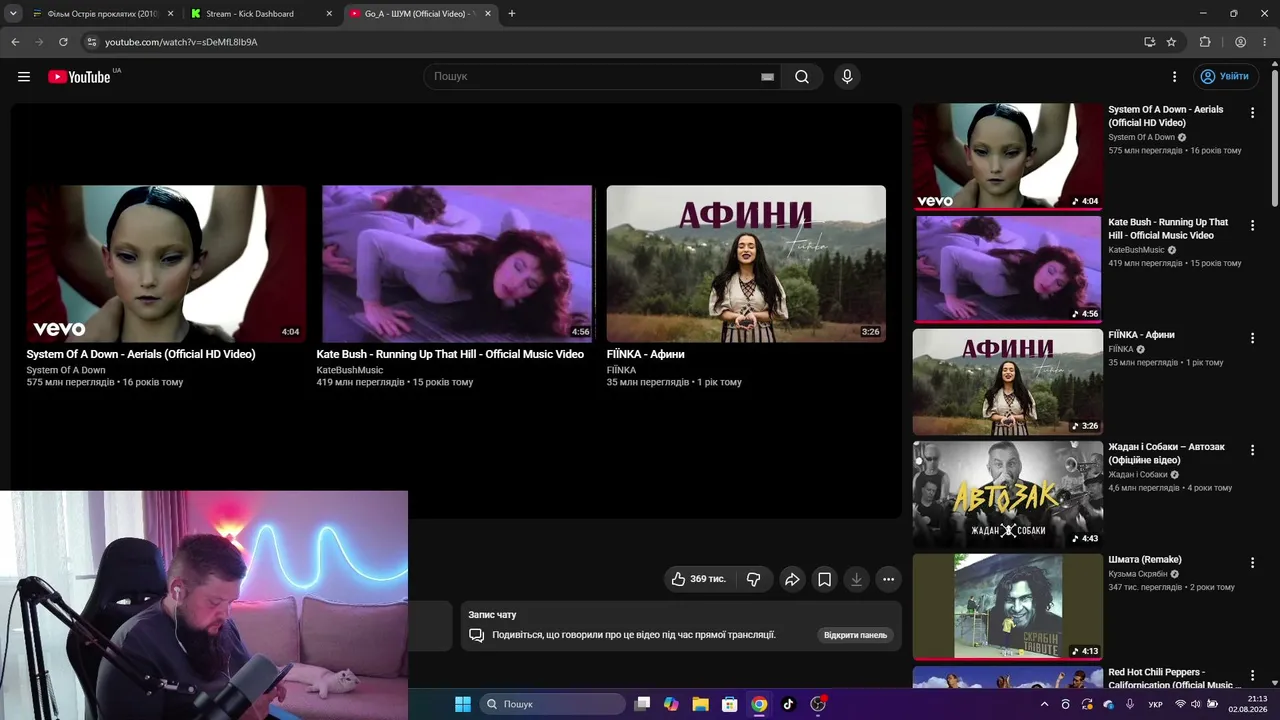Play Aerials from the endscreen thumbnail
This screenshot has width=1280, height=720.
(x=166, y=264)
